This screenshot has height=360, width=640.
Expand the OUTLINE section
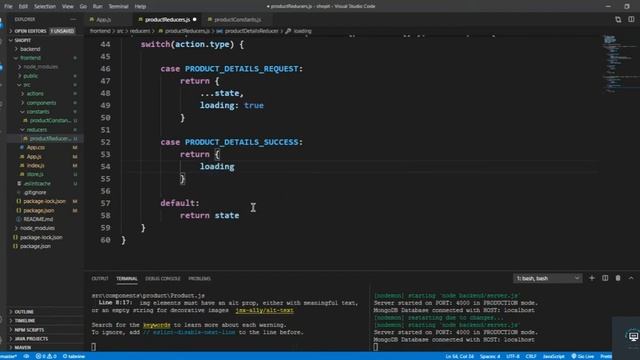pos(24,312)
